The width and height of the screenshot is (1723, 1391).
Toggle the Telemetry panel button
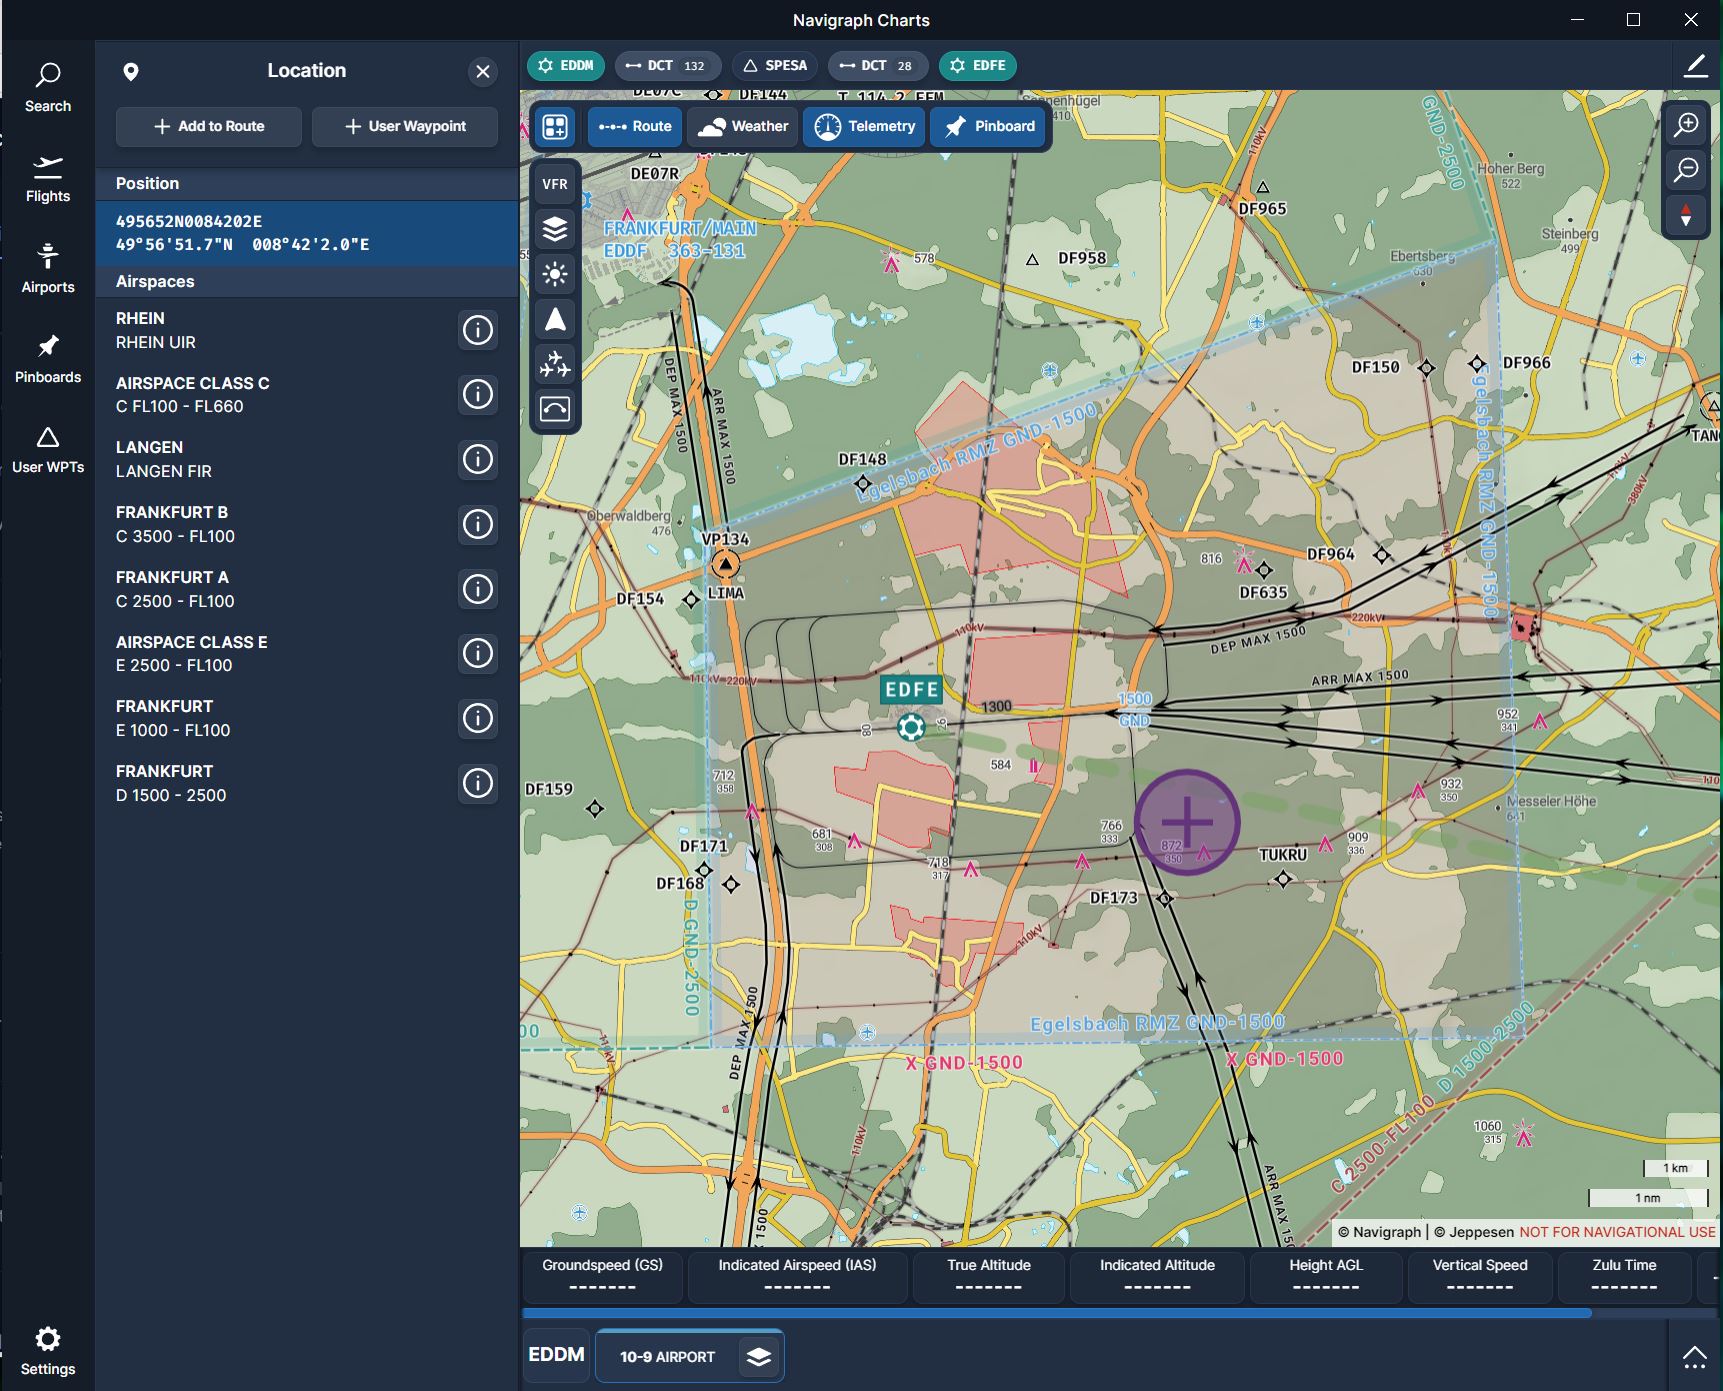[865, 126]
